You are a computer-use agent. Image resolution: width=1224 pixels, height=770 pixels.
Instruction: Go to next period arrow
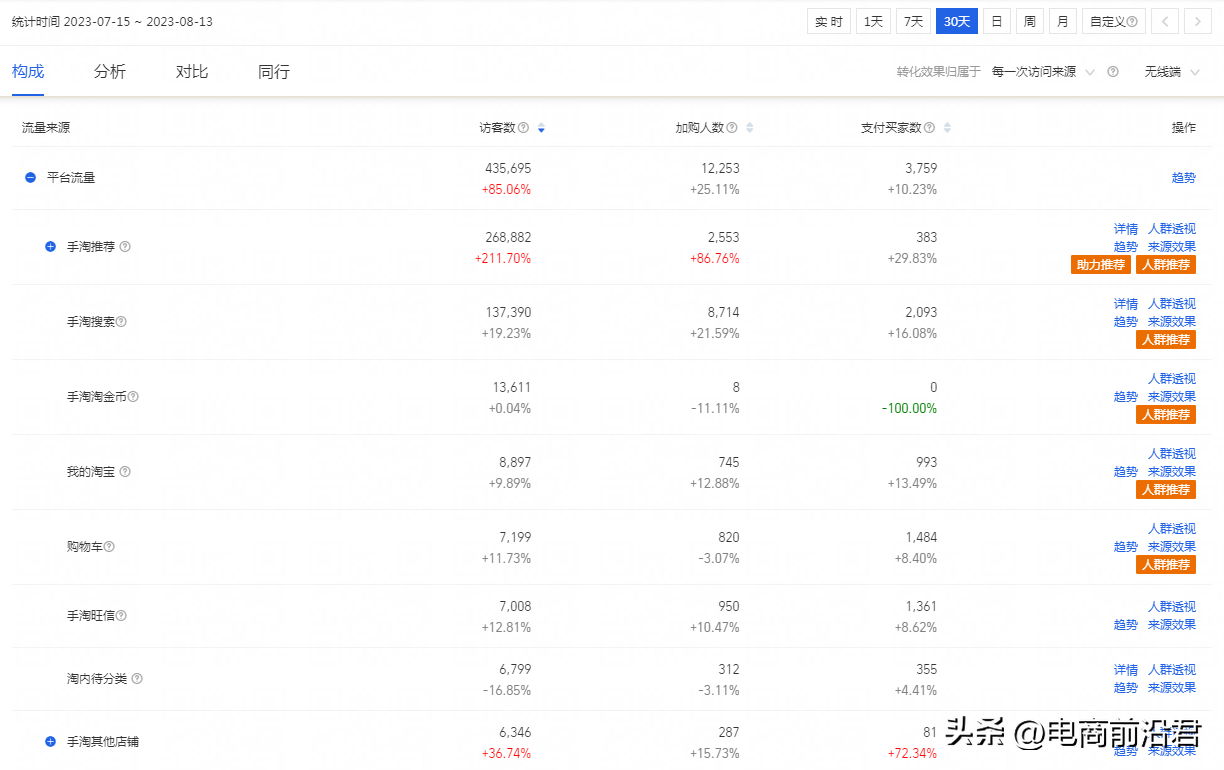click(1197, 21)
